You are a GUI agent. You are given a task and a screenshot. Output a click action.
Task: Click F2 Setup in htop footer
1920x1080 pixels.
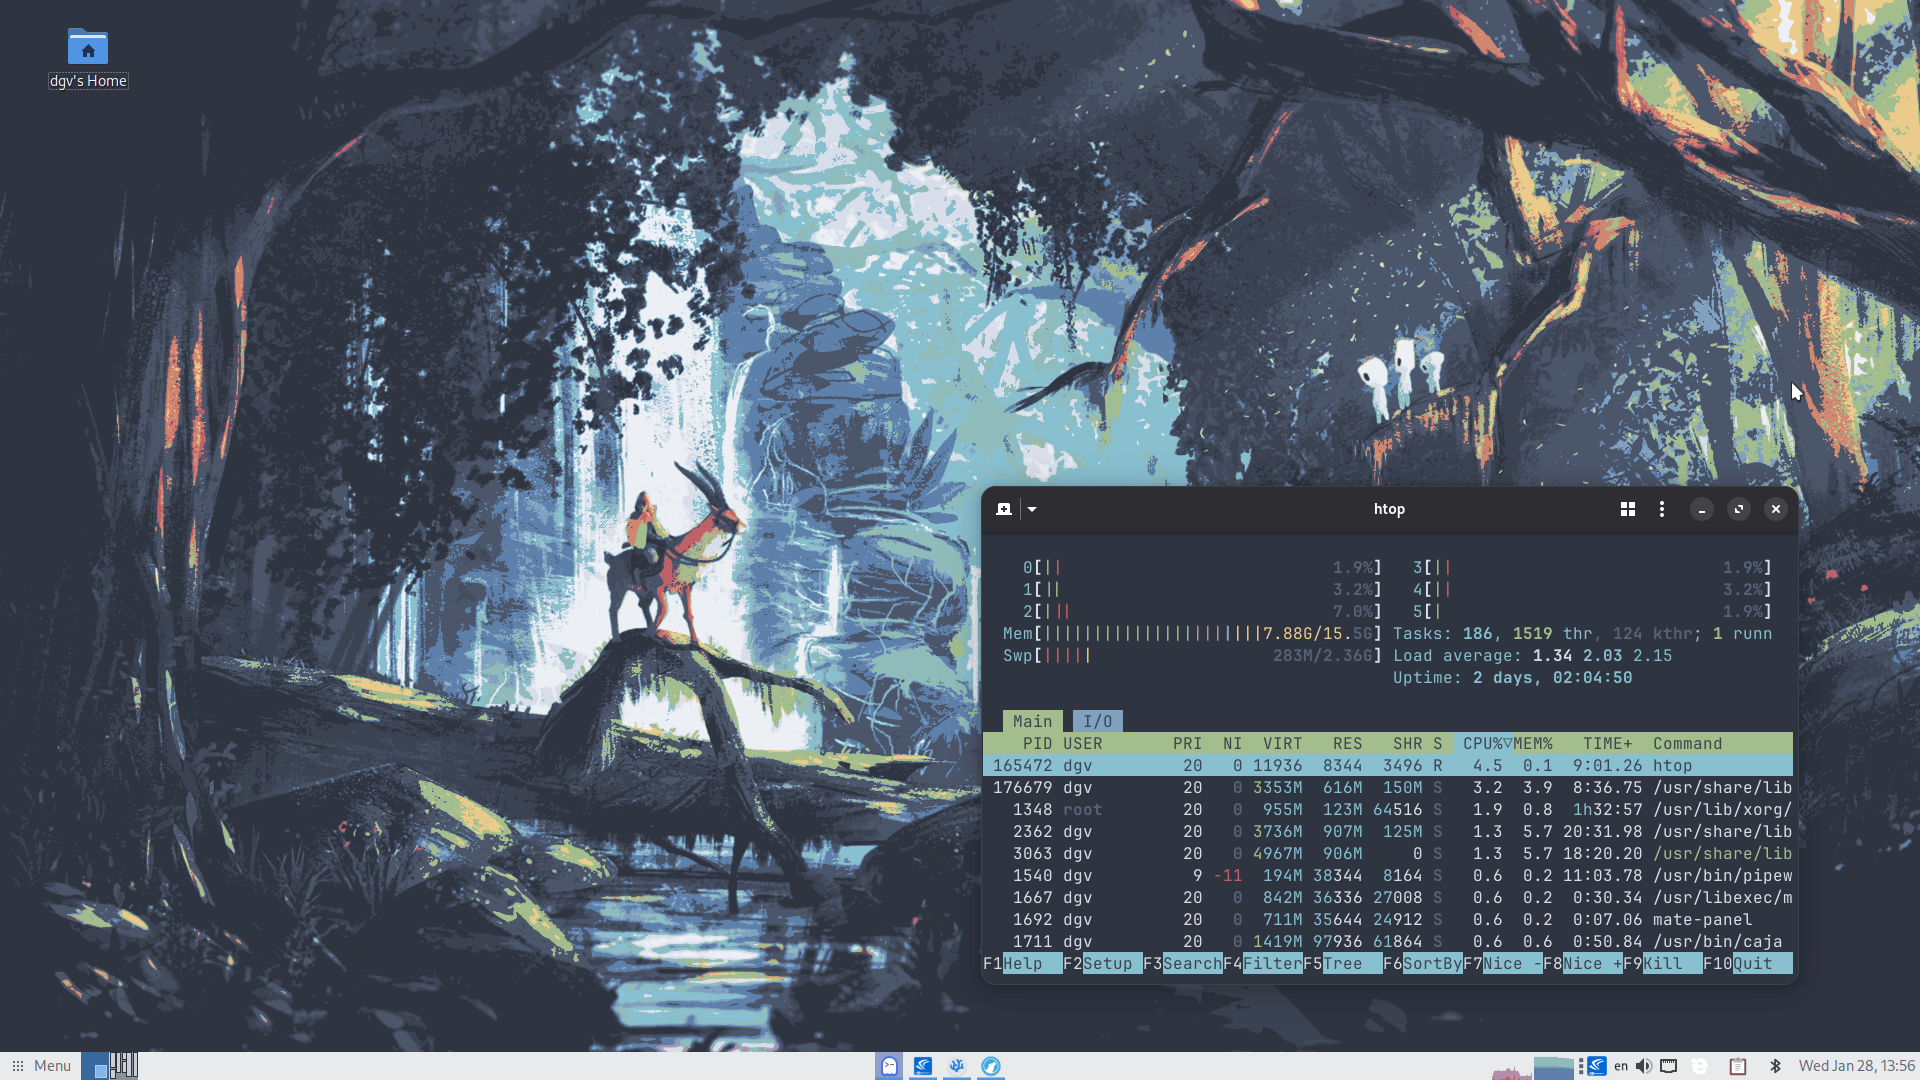coord(1107,963)
